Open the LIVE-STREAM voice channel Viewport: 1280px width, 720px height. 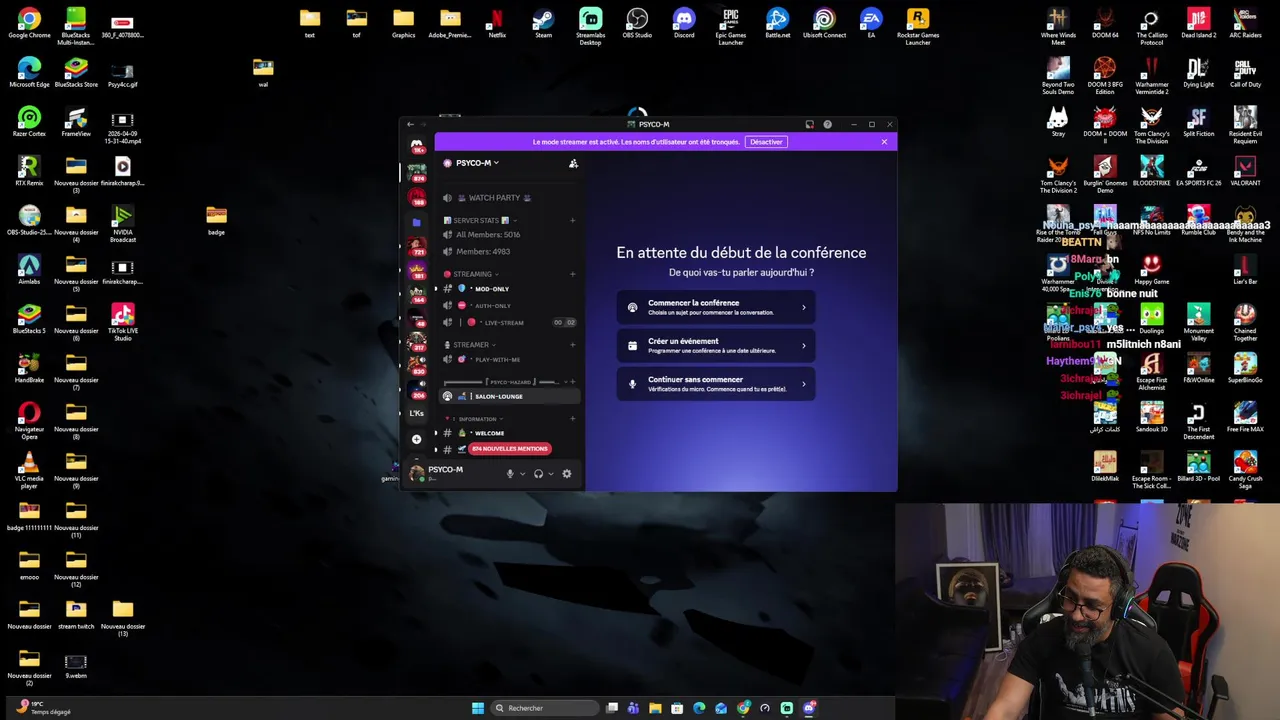509,323
